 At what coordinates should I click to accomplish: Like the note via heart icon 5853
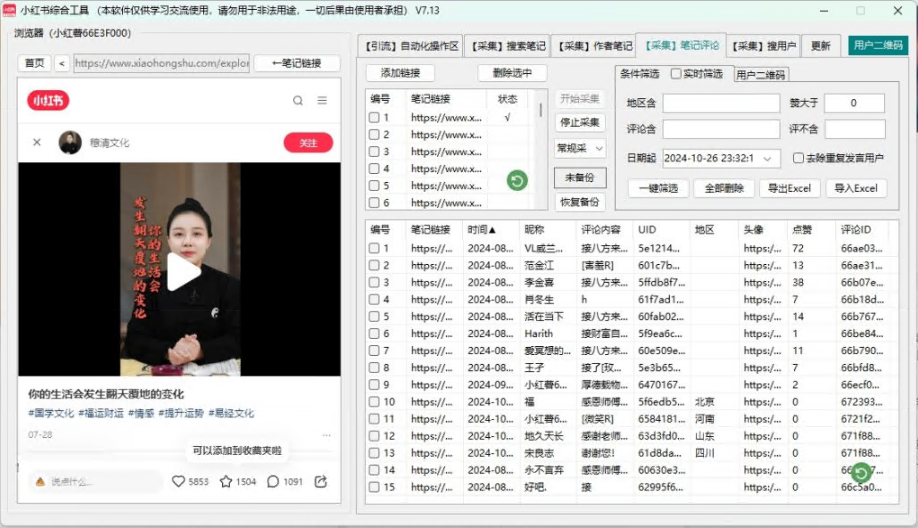178,481
